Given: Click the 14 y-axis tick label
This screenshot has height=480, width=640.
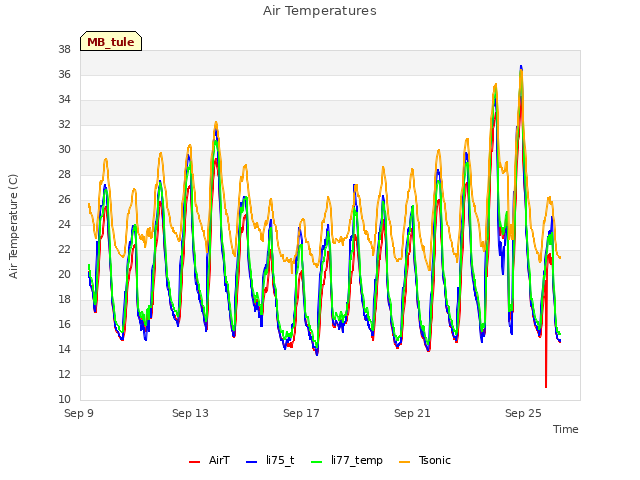Looking at the screenshot, I should click(64, 349).
